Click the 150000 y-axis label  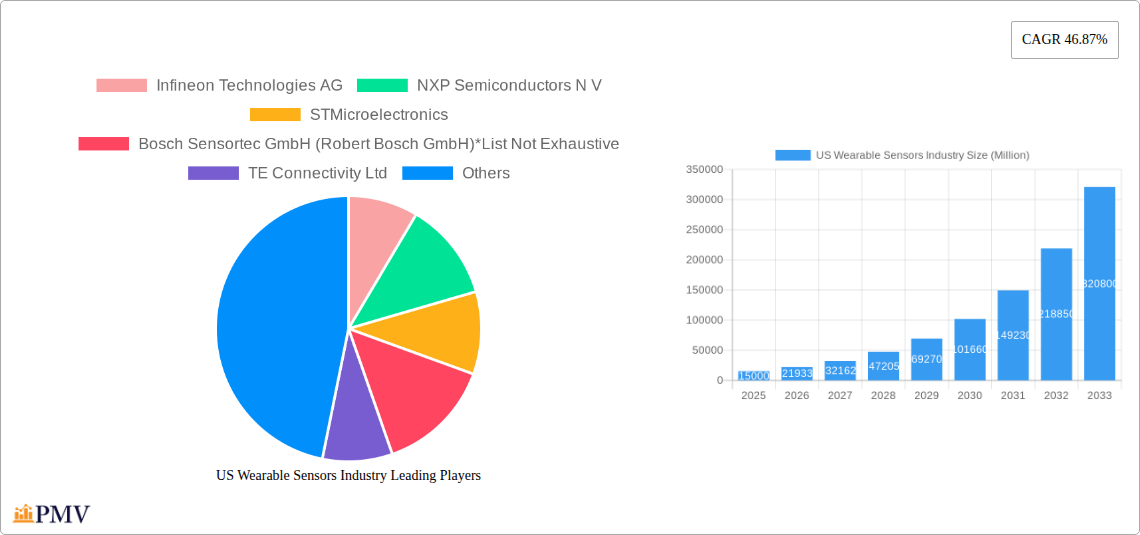(705, 290)
